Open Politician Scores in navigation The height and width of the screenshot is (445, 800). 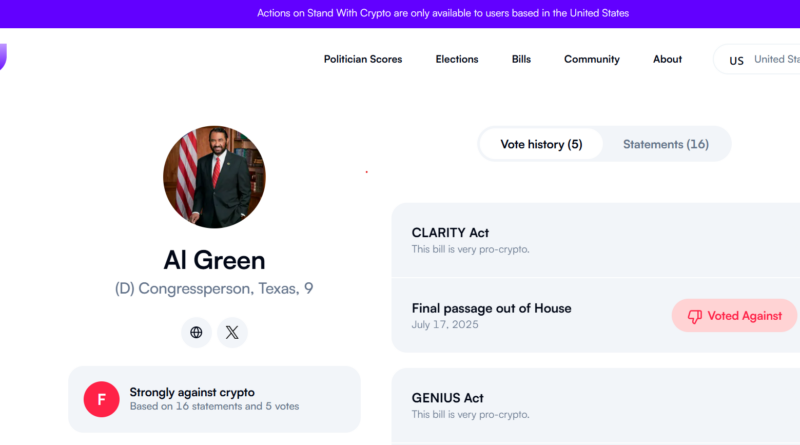point(363,59)
